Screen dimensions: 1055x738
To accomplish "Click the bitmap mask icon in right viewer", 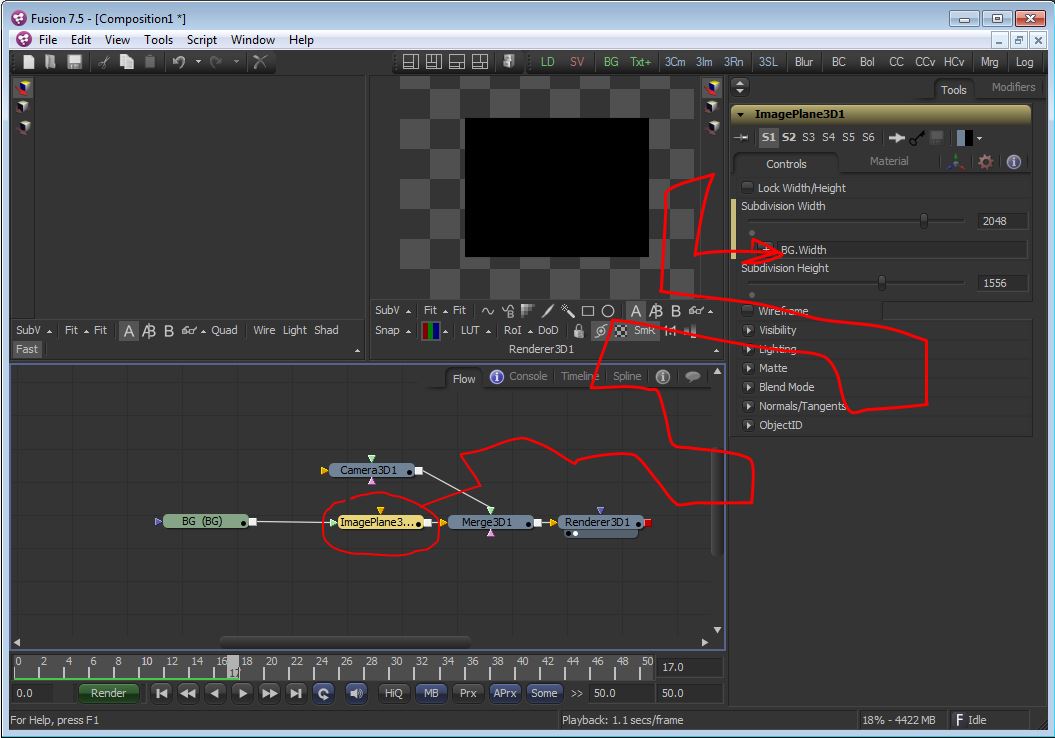I will coord(528,311).
